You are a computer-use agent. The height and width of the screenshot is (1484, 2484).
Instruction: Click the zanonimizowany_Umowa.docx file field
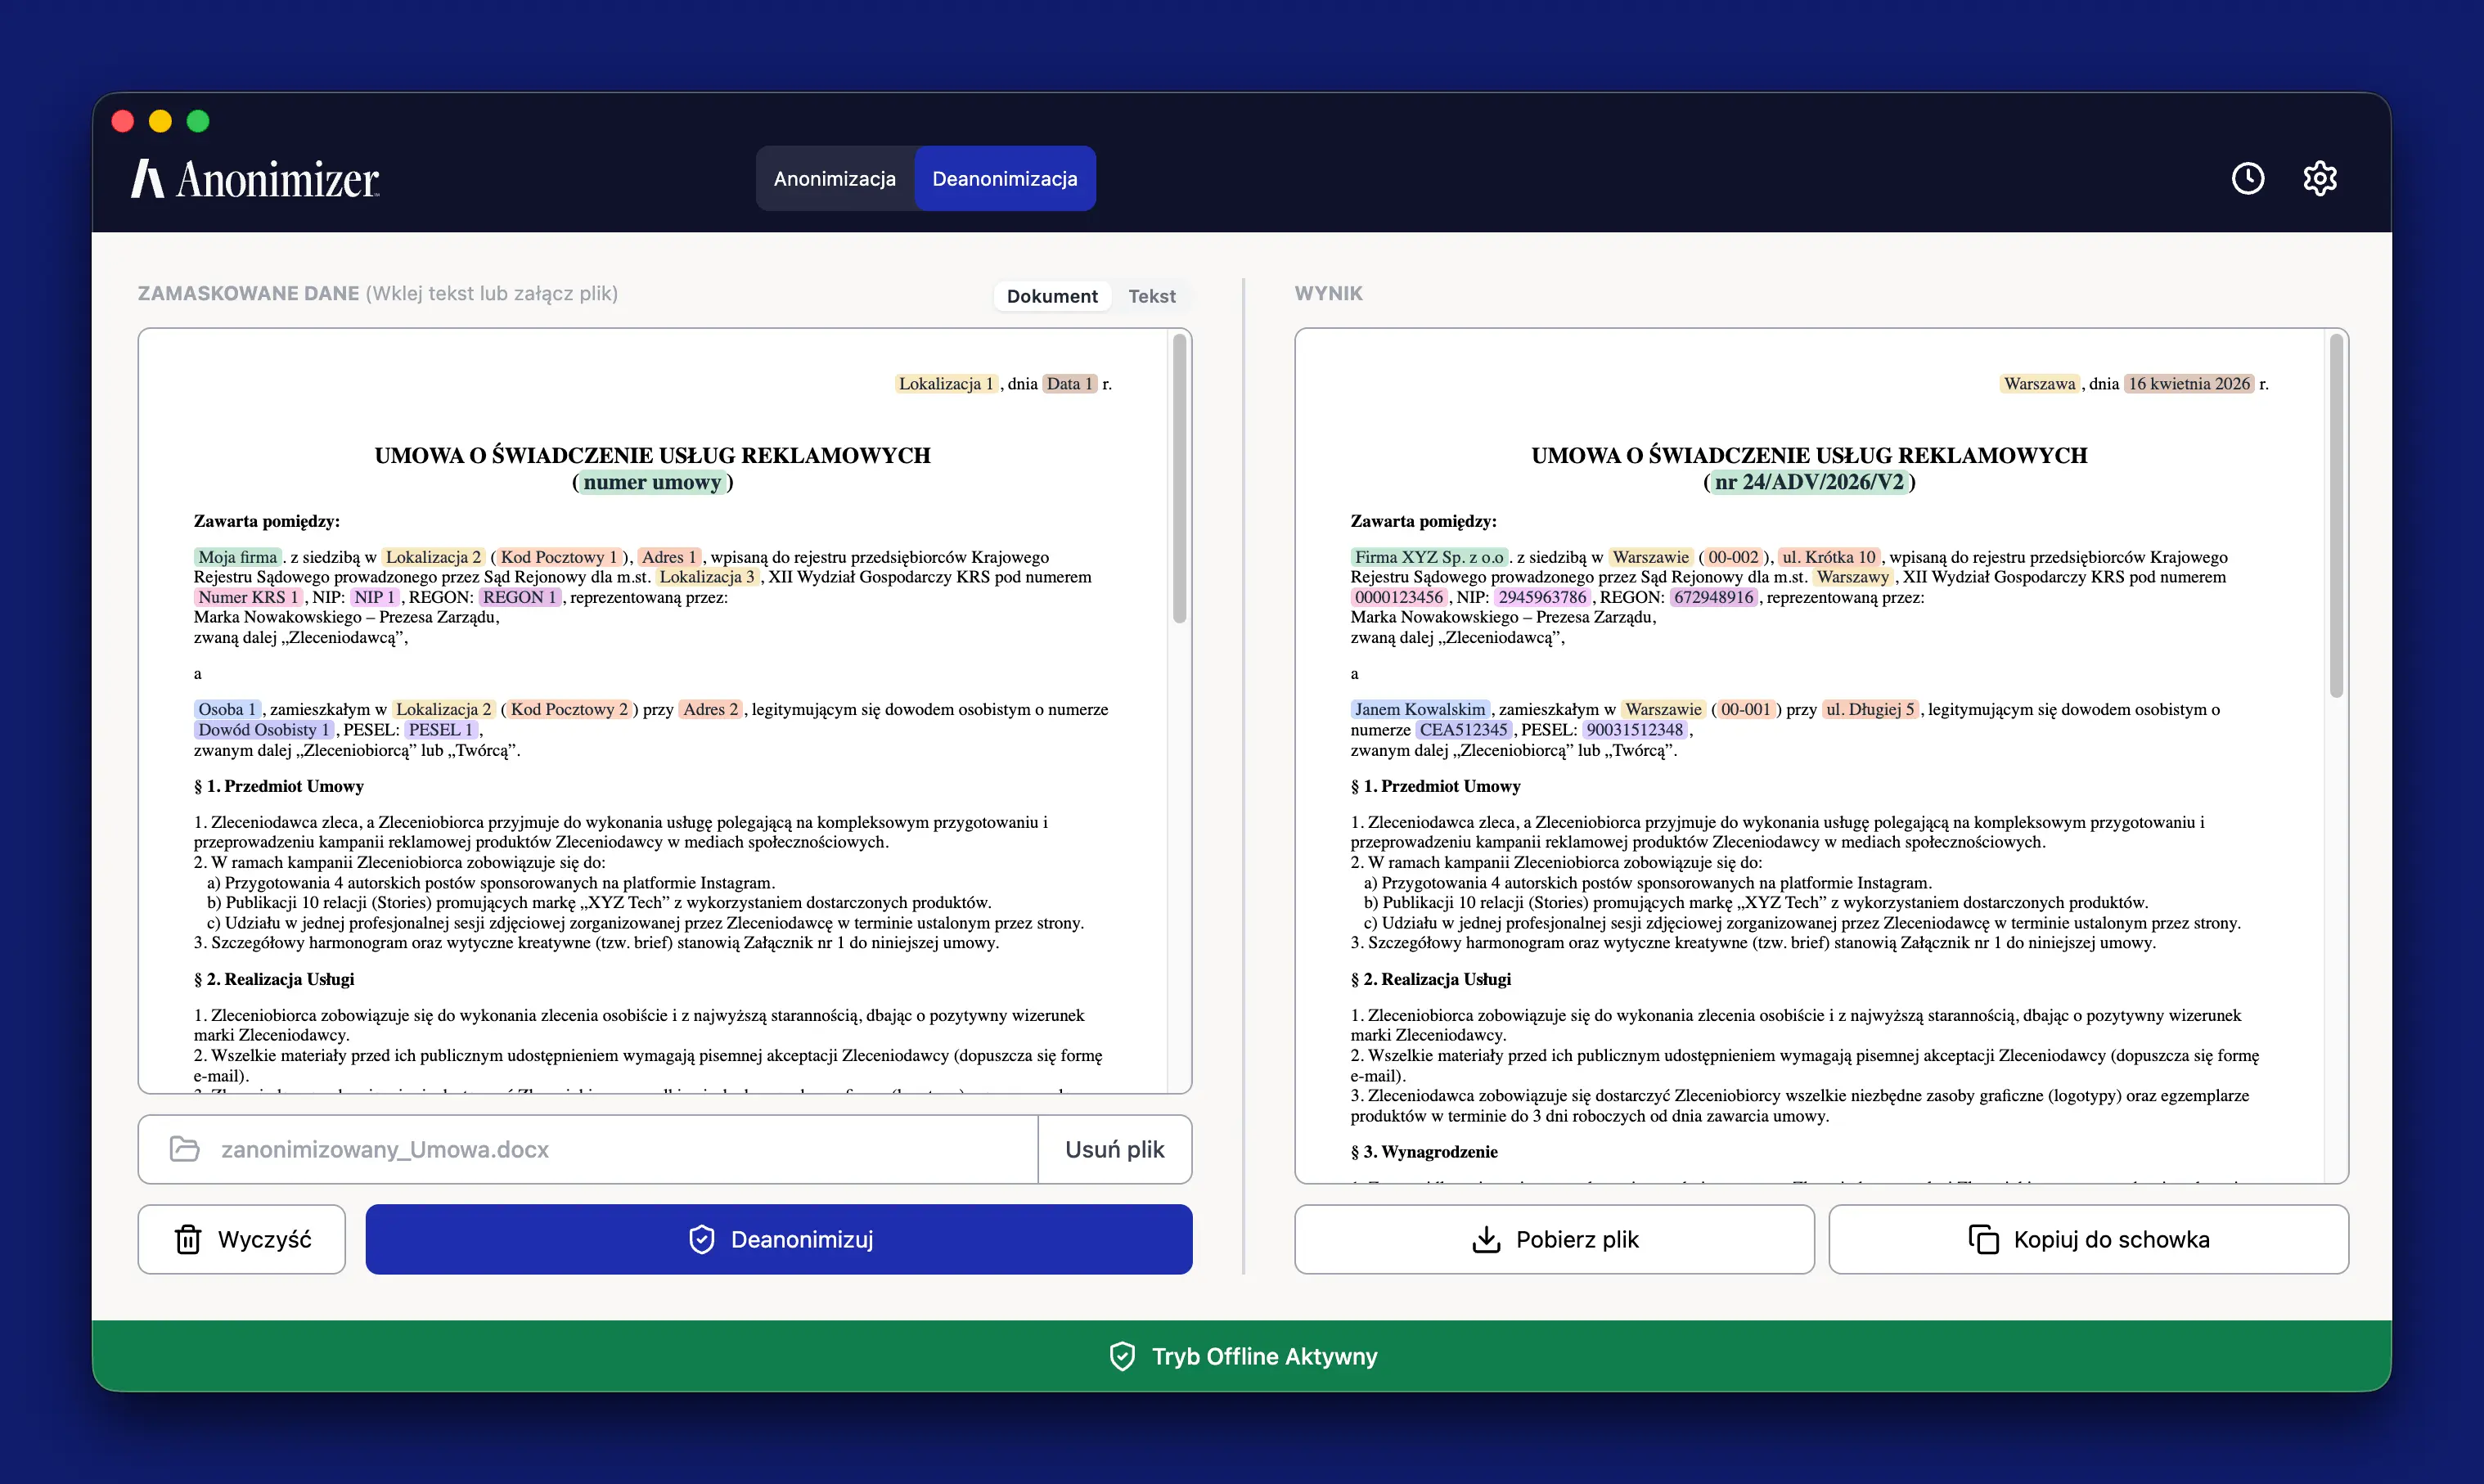(x=588, y=1149)
